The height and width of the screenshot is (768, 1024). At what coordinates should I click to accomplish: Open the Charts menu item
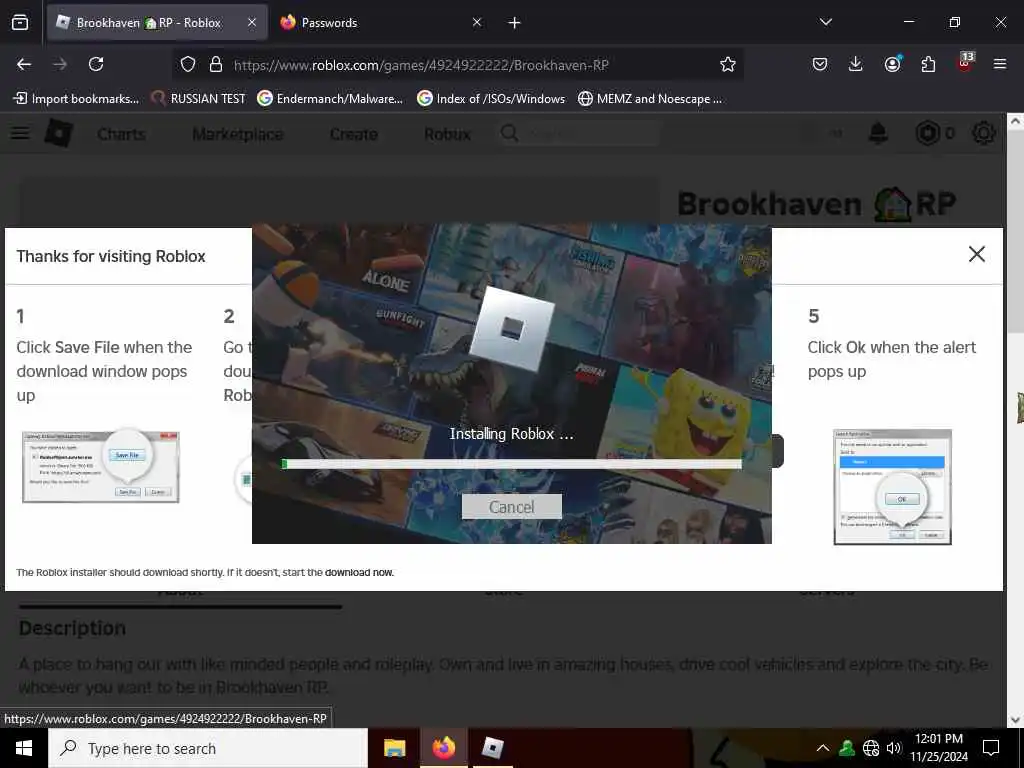[x=121, y=135]
